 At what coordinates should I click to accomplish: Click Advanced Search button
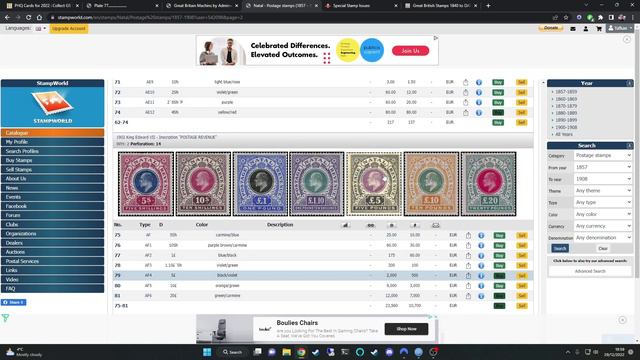[x=590, y=271]
